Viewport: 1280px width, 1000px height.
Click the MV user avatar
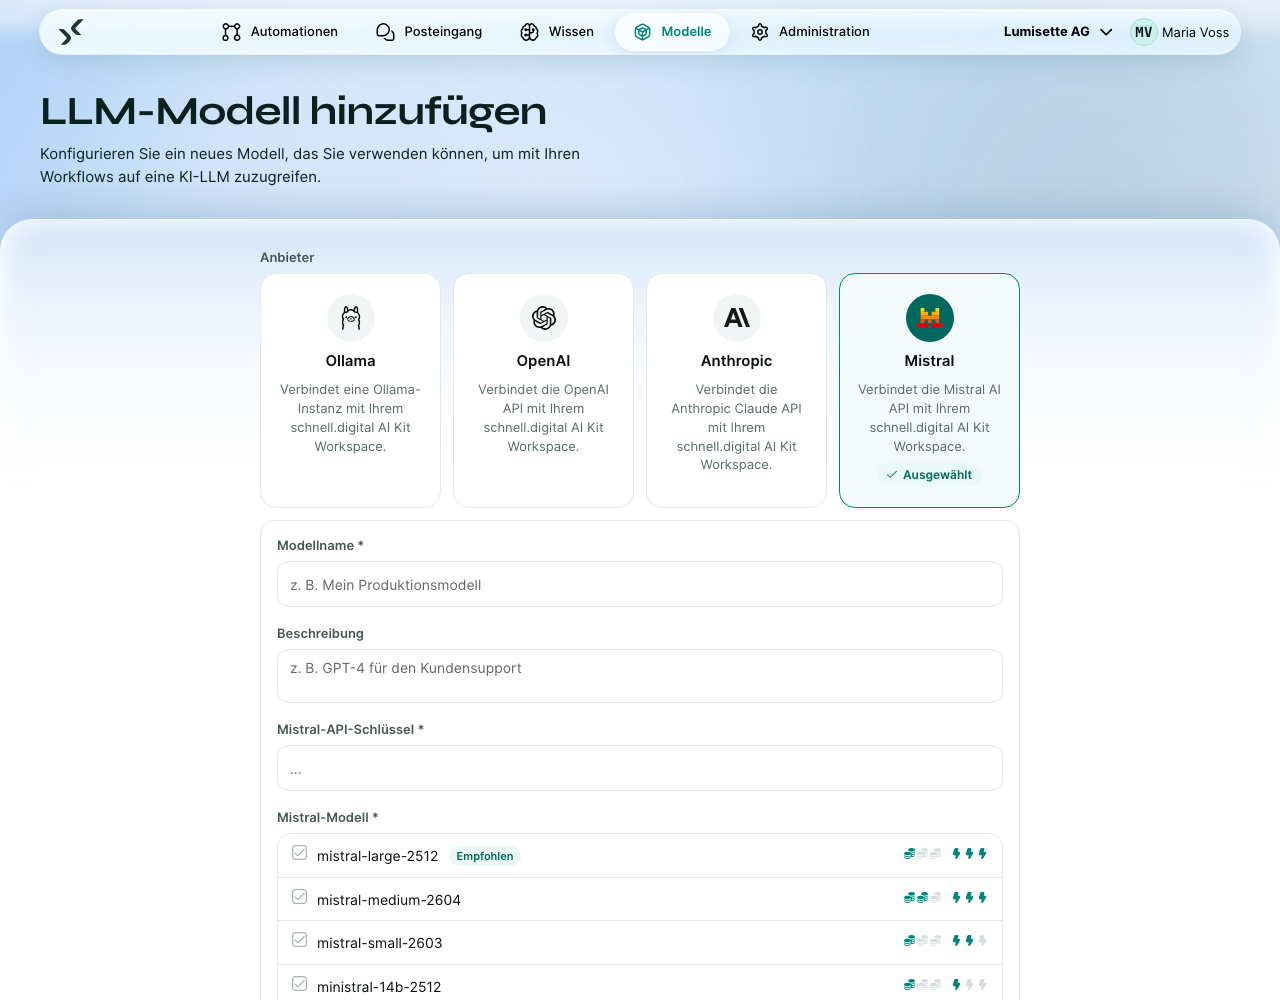[1143, 32]
